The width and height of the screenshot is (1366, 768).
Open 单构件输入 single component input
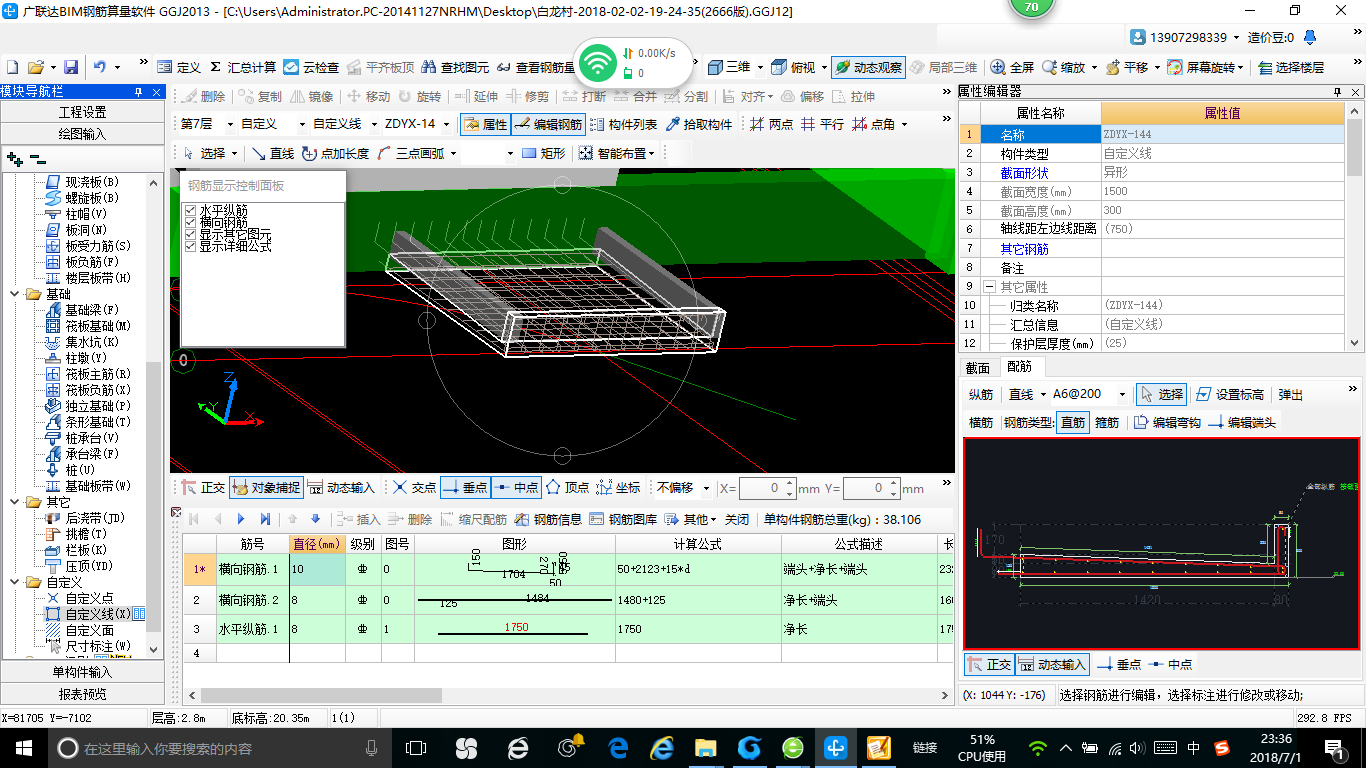coord(82,672)
